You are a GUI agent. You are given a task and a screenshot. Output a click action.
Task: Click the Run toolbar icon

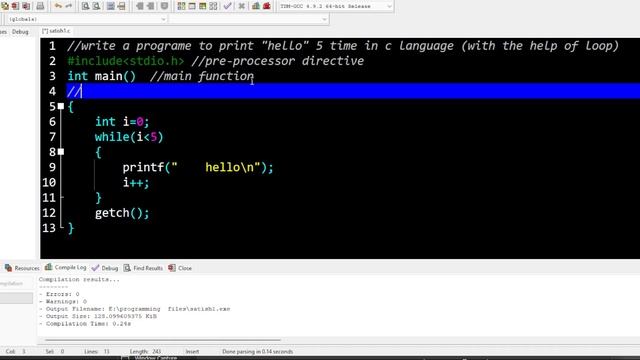coord(192,6)
